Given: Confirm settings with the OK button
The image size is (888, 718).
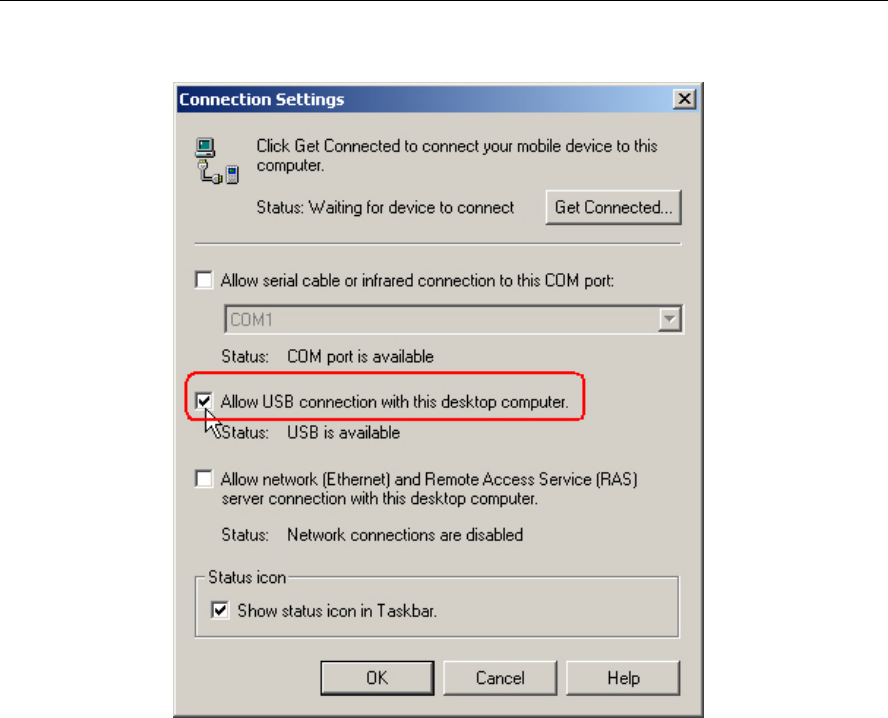Looking at the screenshot, I should pos(377,678).
